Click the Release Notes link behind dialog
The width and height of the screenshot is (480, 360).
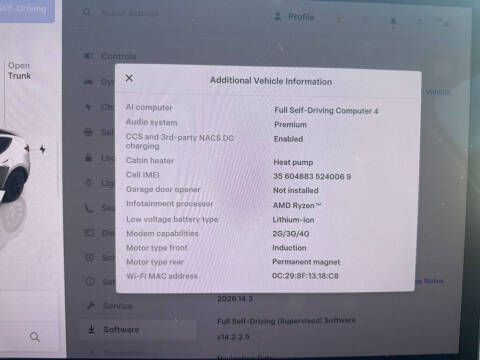429,281
